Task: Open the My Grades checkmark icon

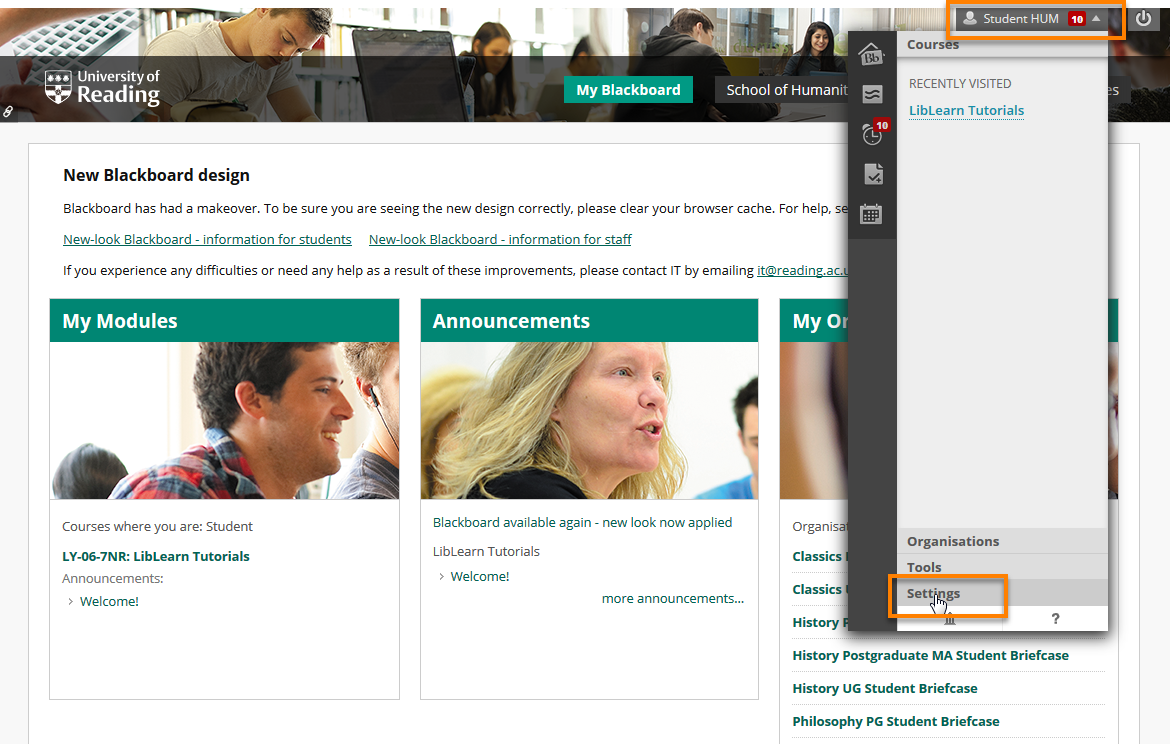Action: [x=872, y=175]
